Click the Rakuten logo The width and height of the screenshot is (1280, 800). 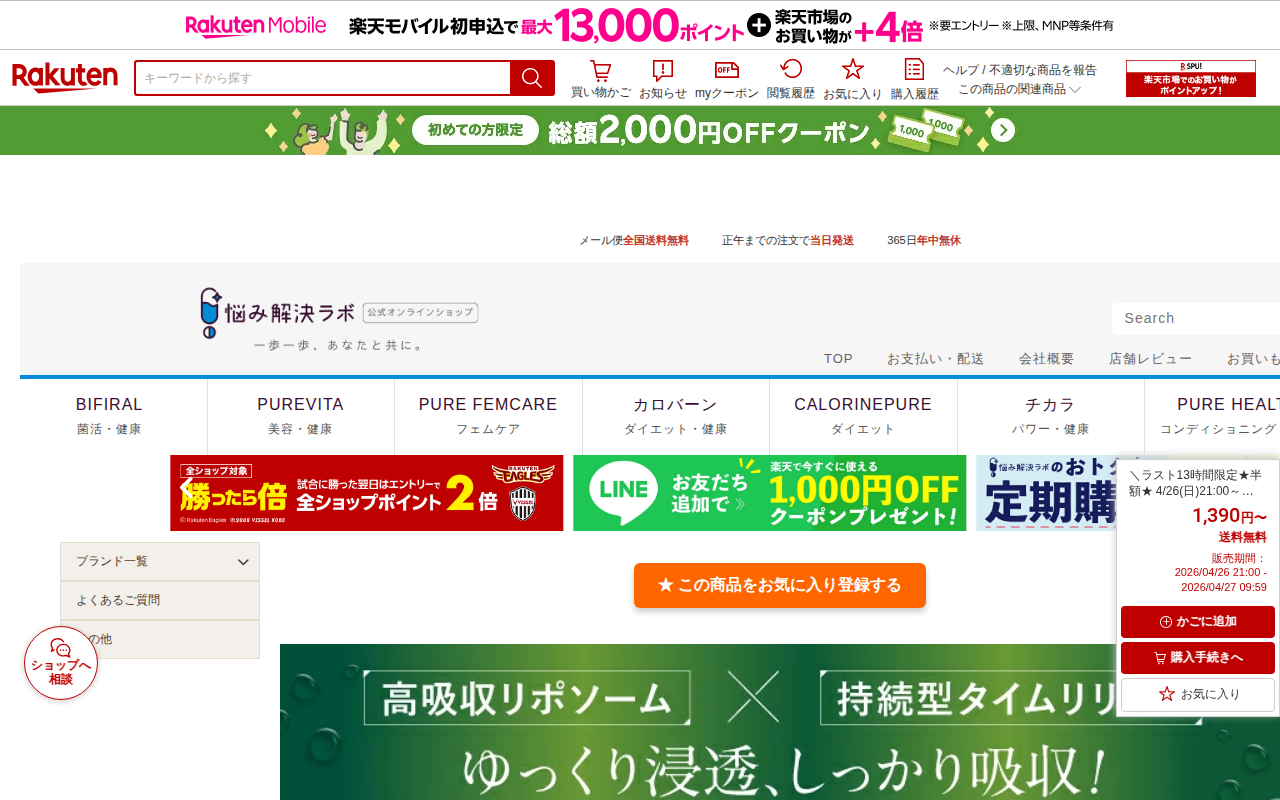[x=65, y=78]
